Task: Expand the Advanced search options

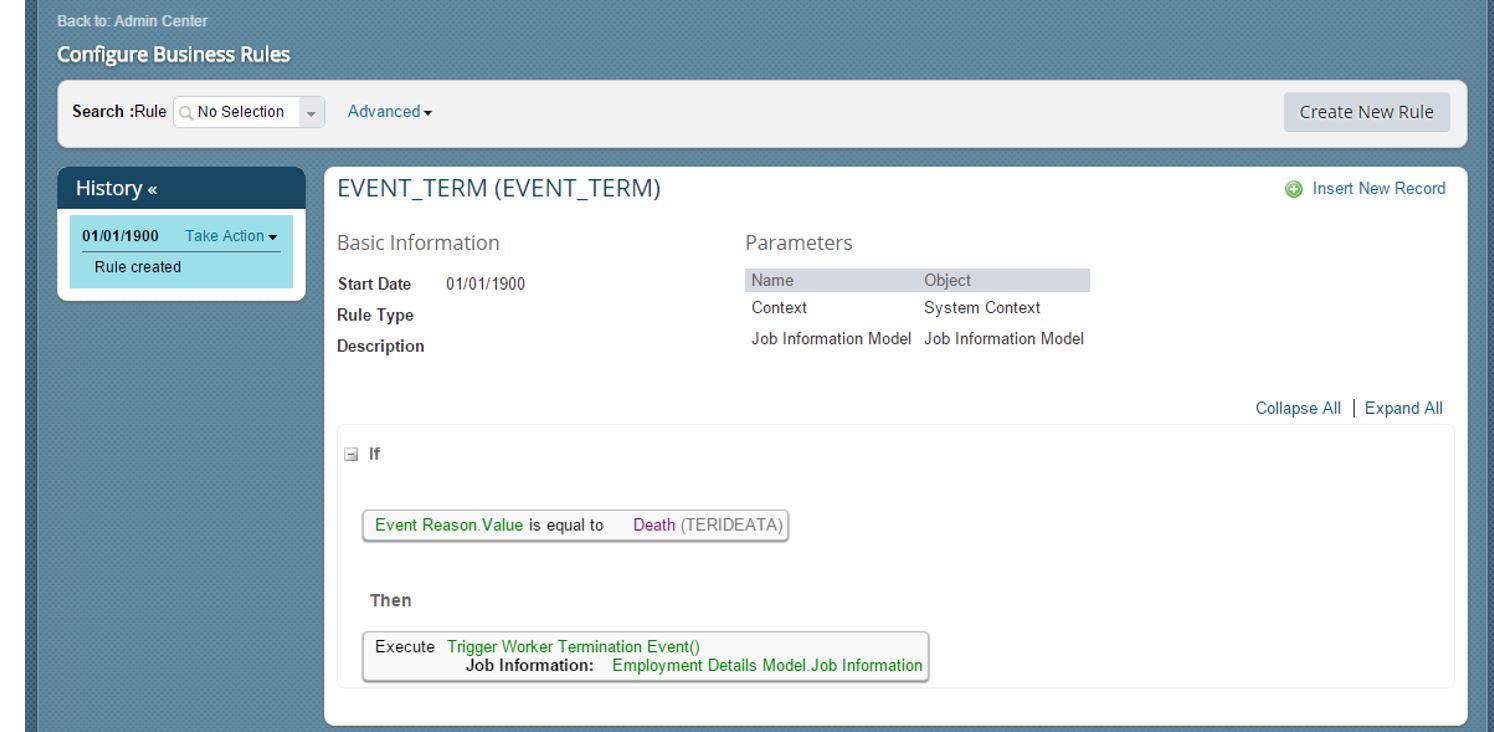Action: click(390, 112)
